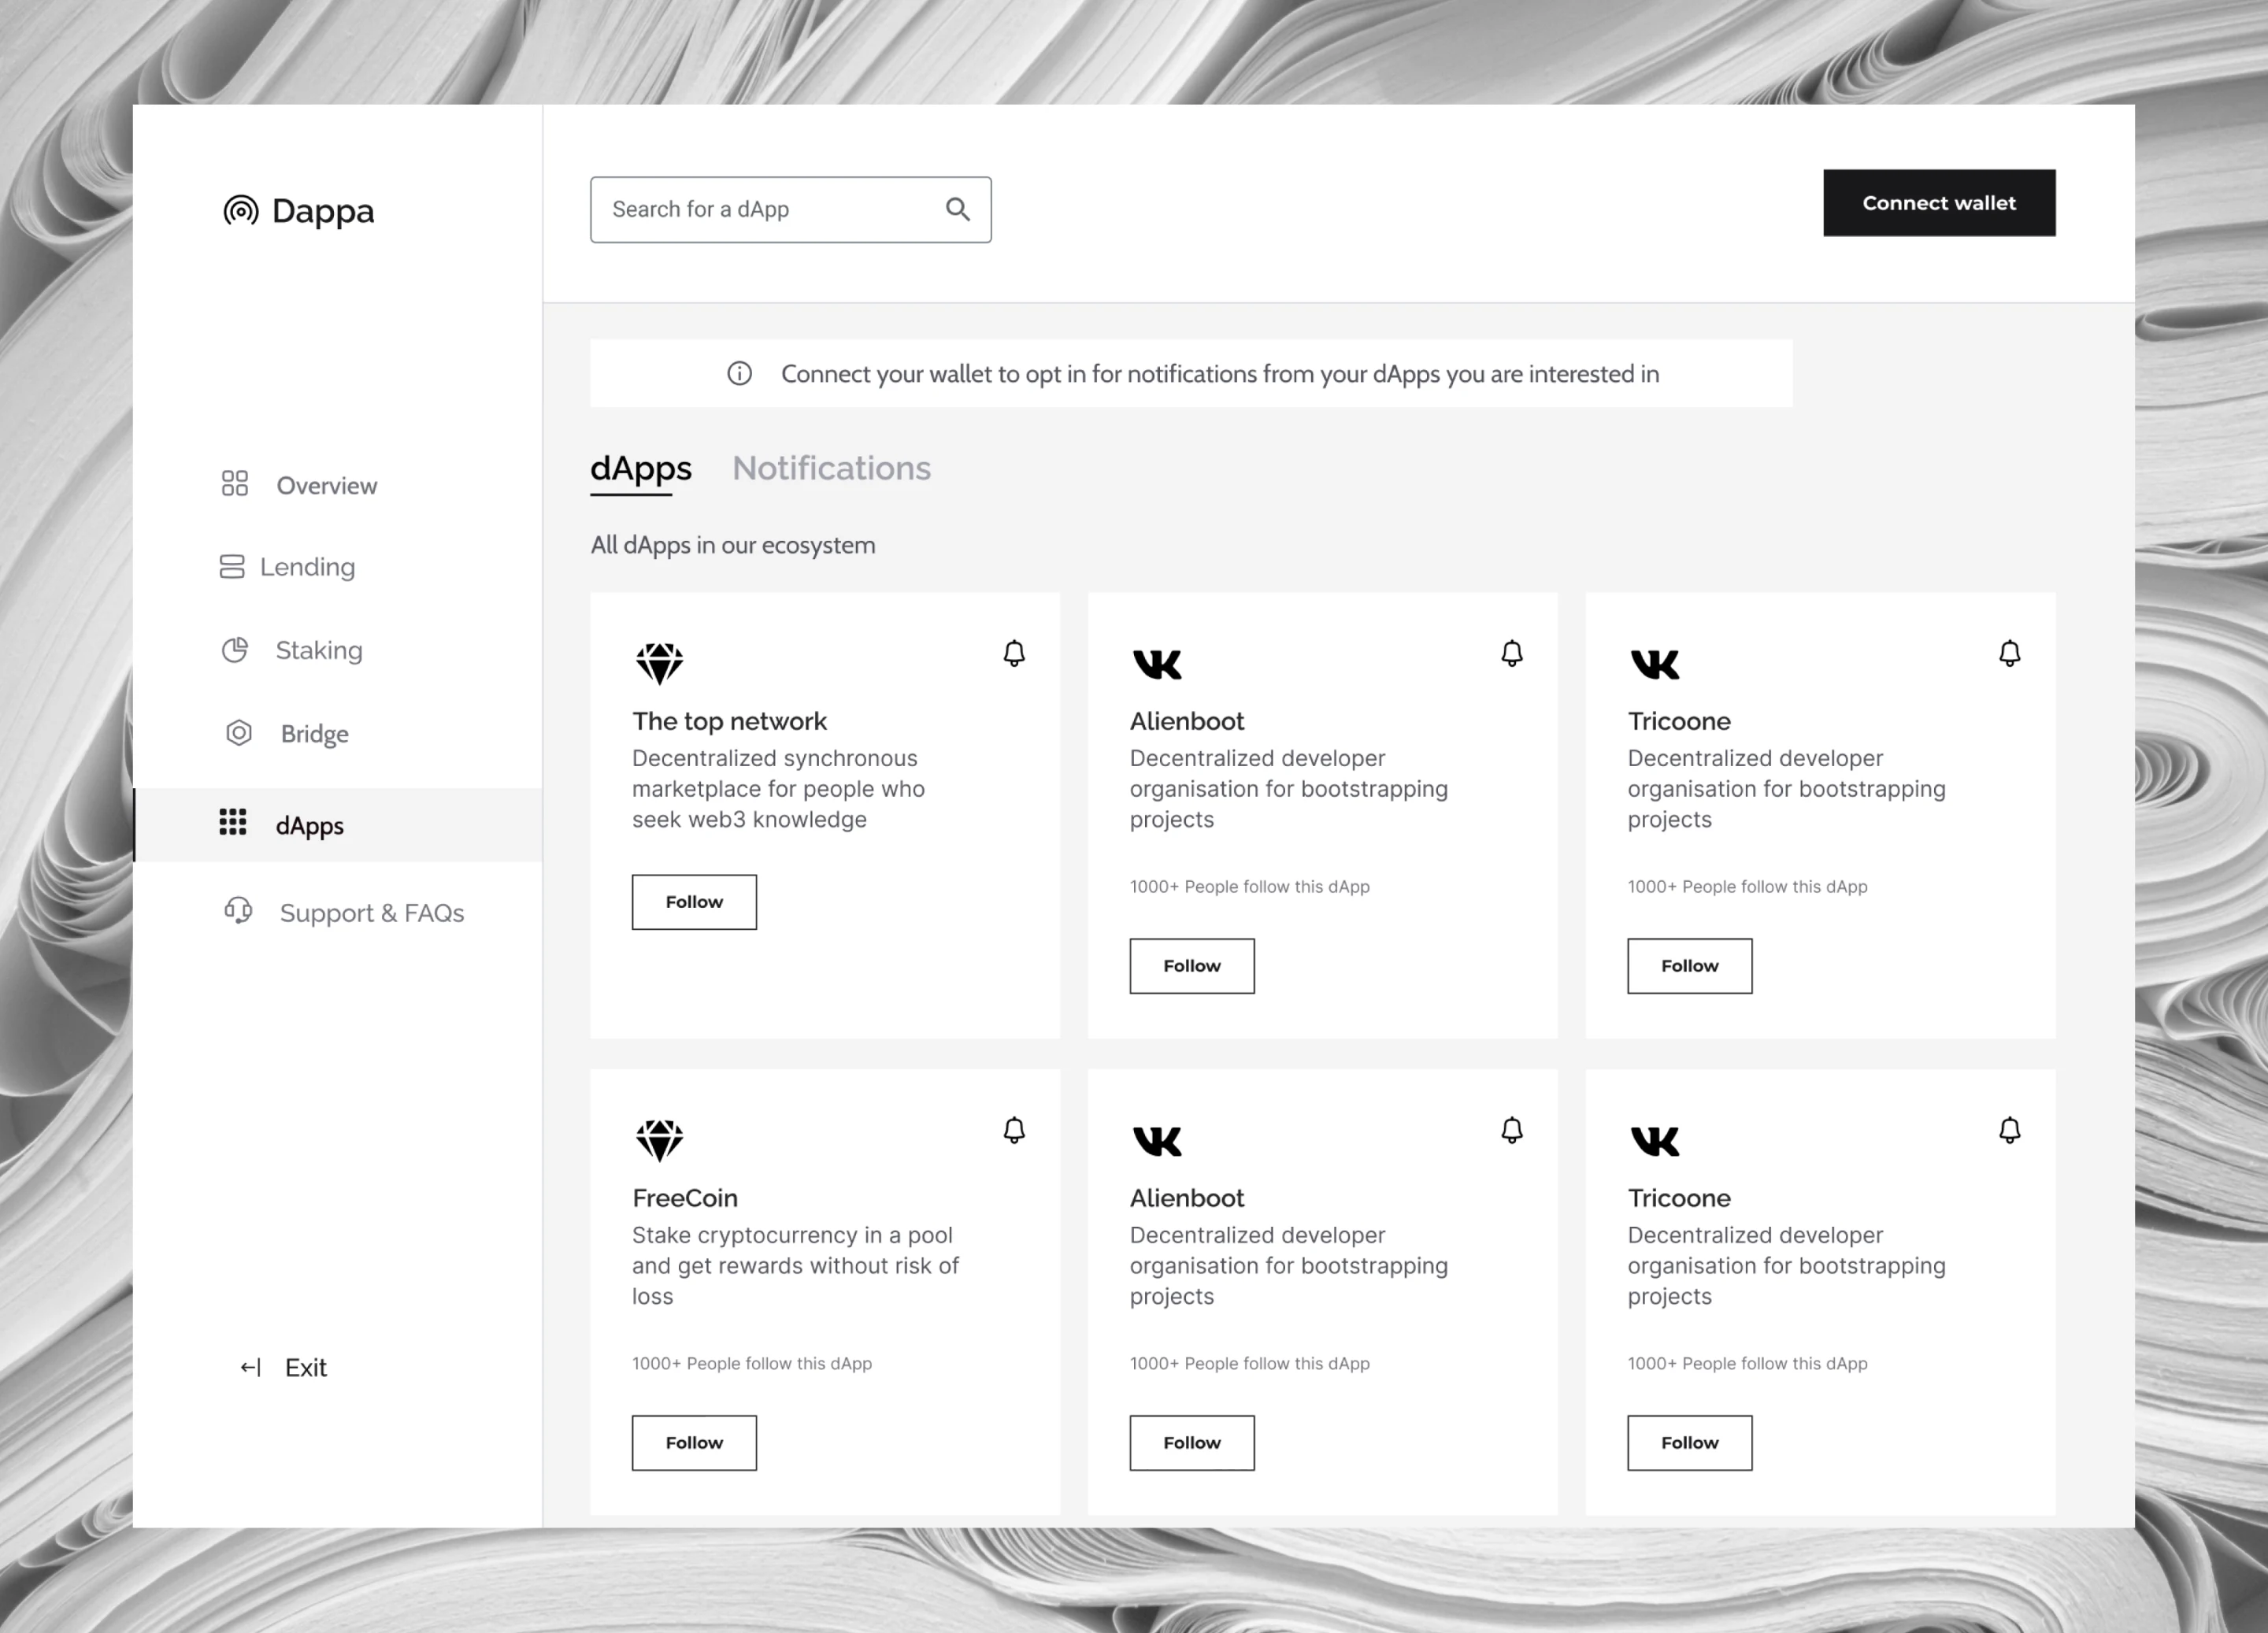Switch to the Notifications tab
The width and height of the screenshot is (2268, 1633).
[x=831, y=468]
